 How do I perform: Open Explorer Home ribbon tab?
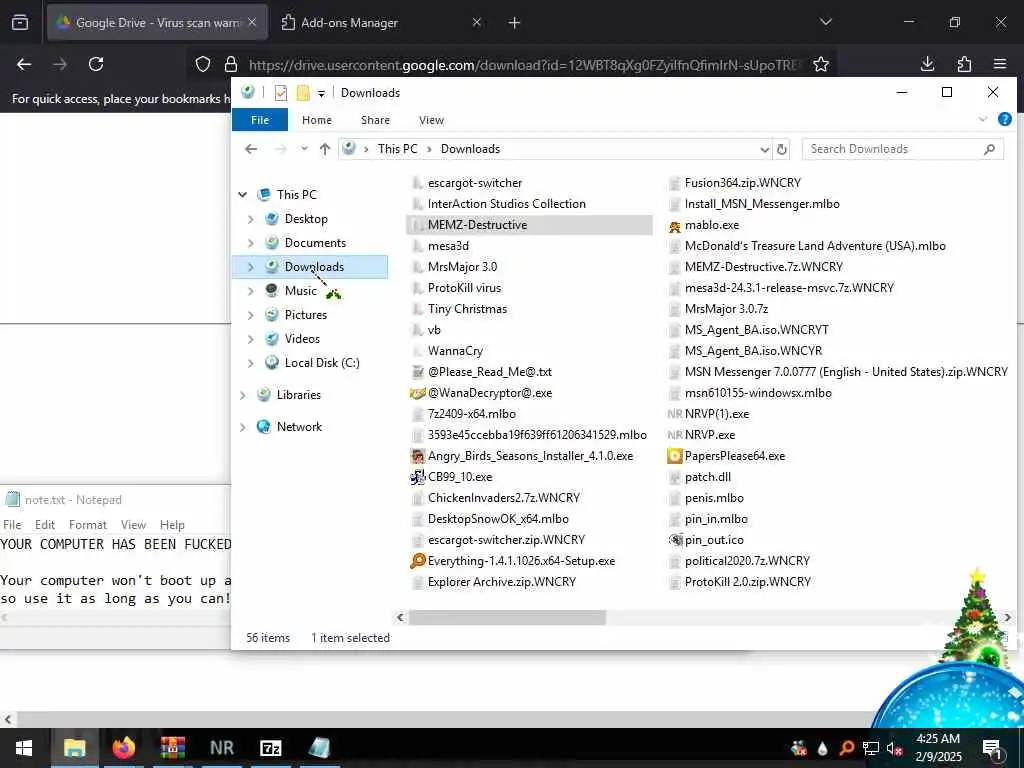[x=317, y=120]
